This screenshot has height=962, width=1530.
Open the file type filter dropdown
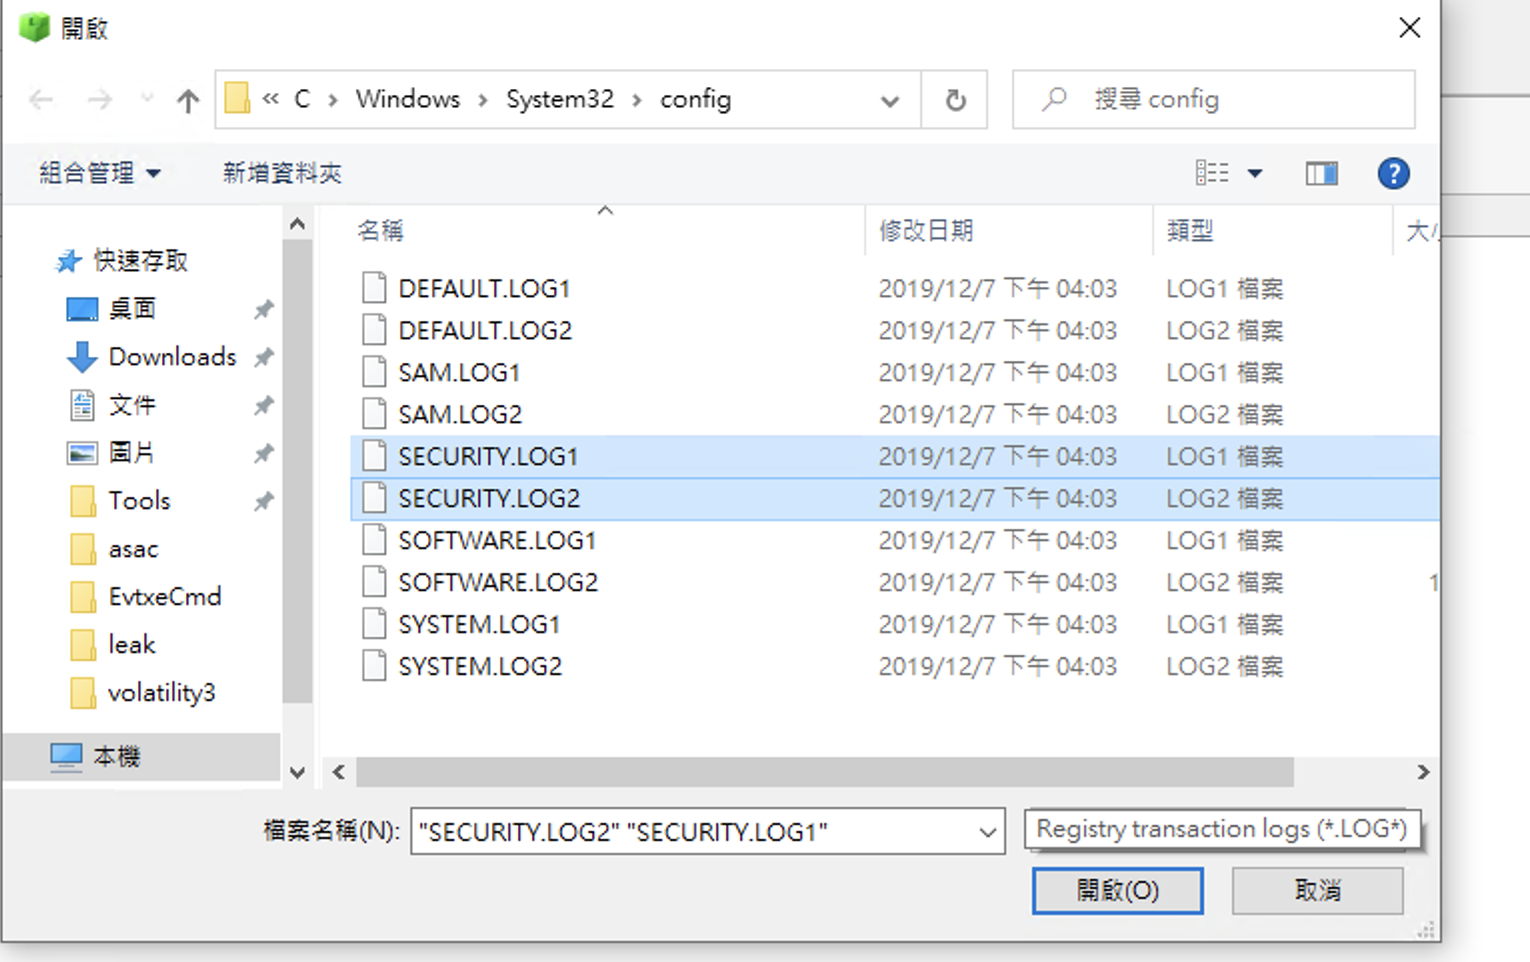[x=1221, y=830]
